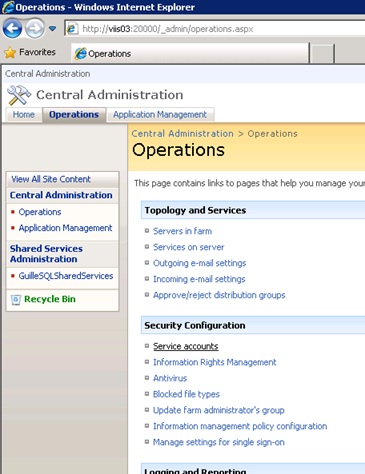
Task: Click the Security Configuration heading
Action: click(195, 325)
